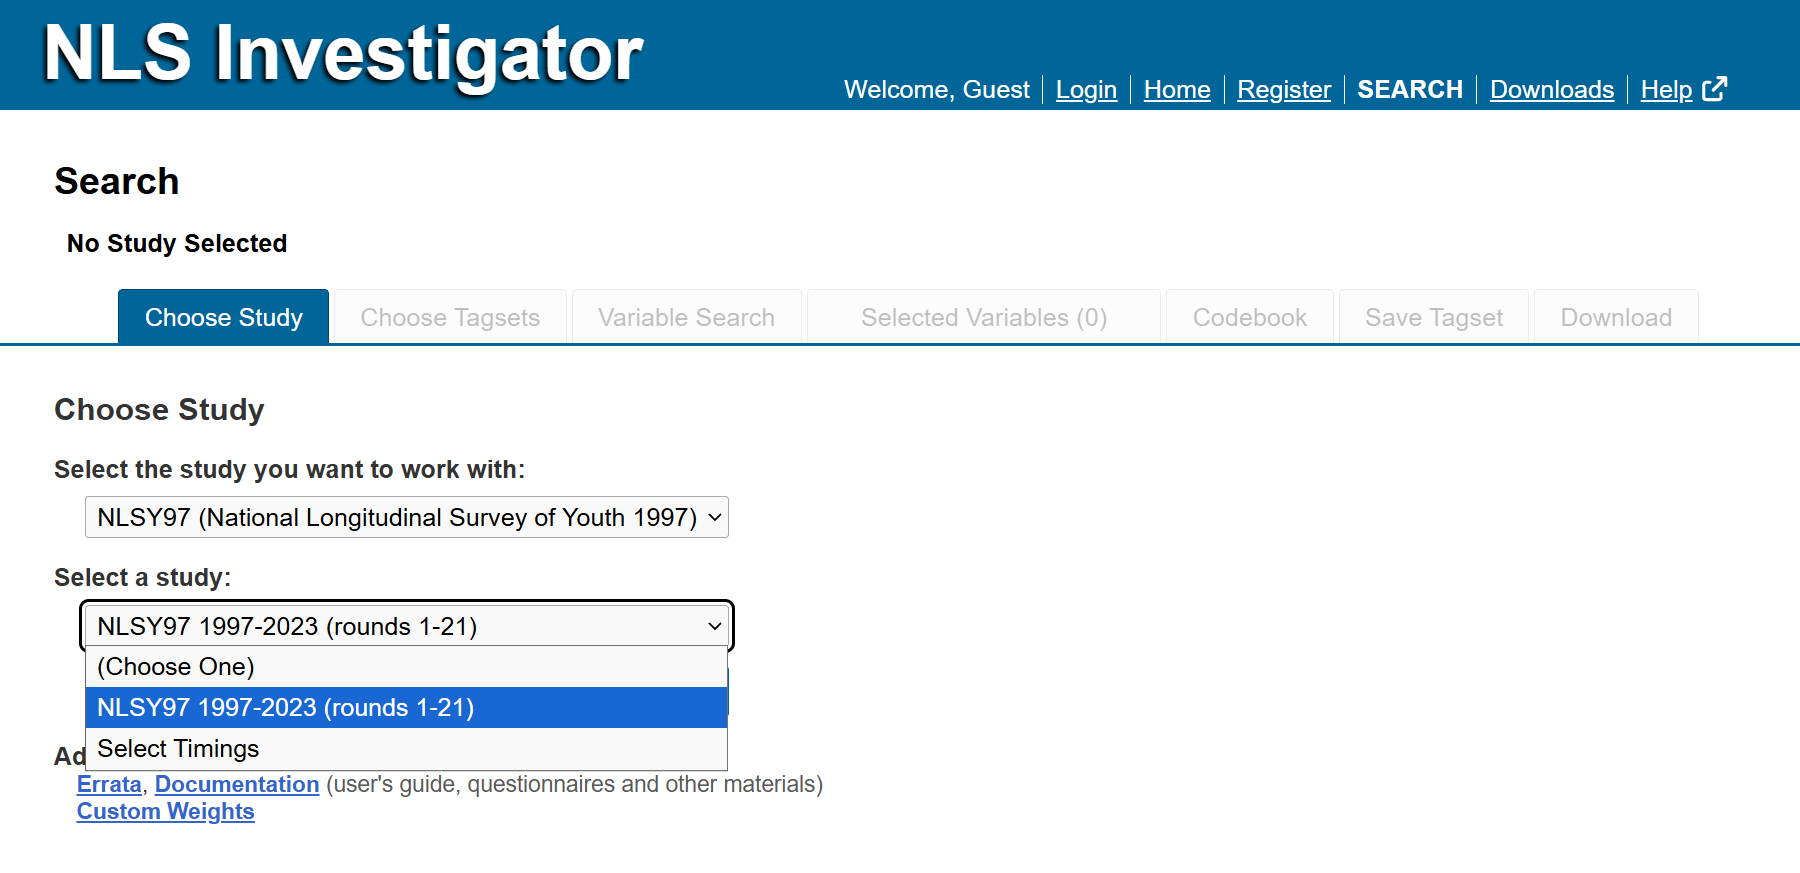Screen dimensions: 1800x873
Task: Open the Custom Weights link
Action: coord(166,811)
